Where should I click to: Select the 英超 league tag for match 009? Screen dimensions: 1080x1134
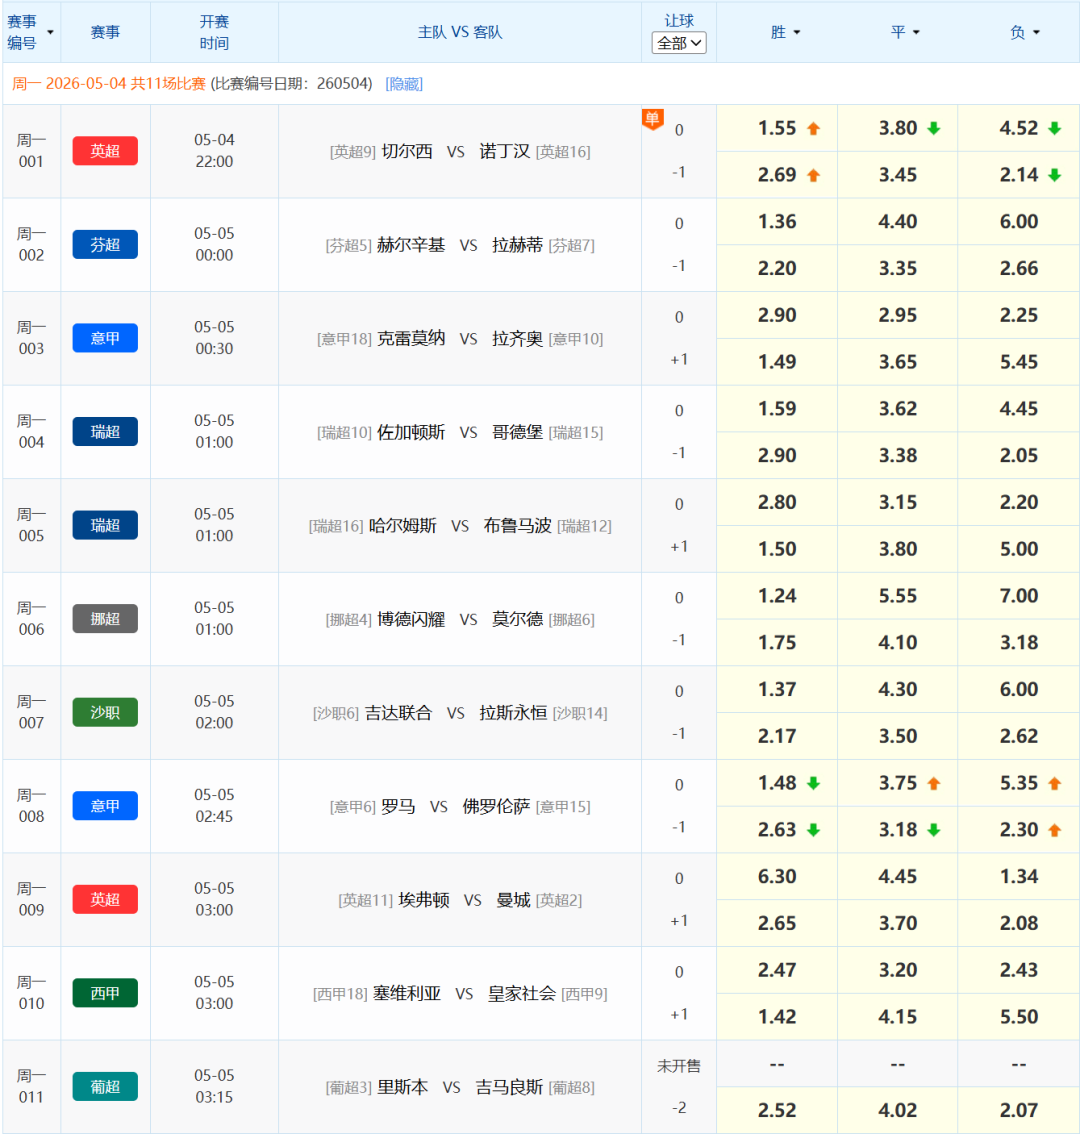coord(105,899)
